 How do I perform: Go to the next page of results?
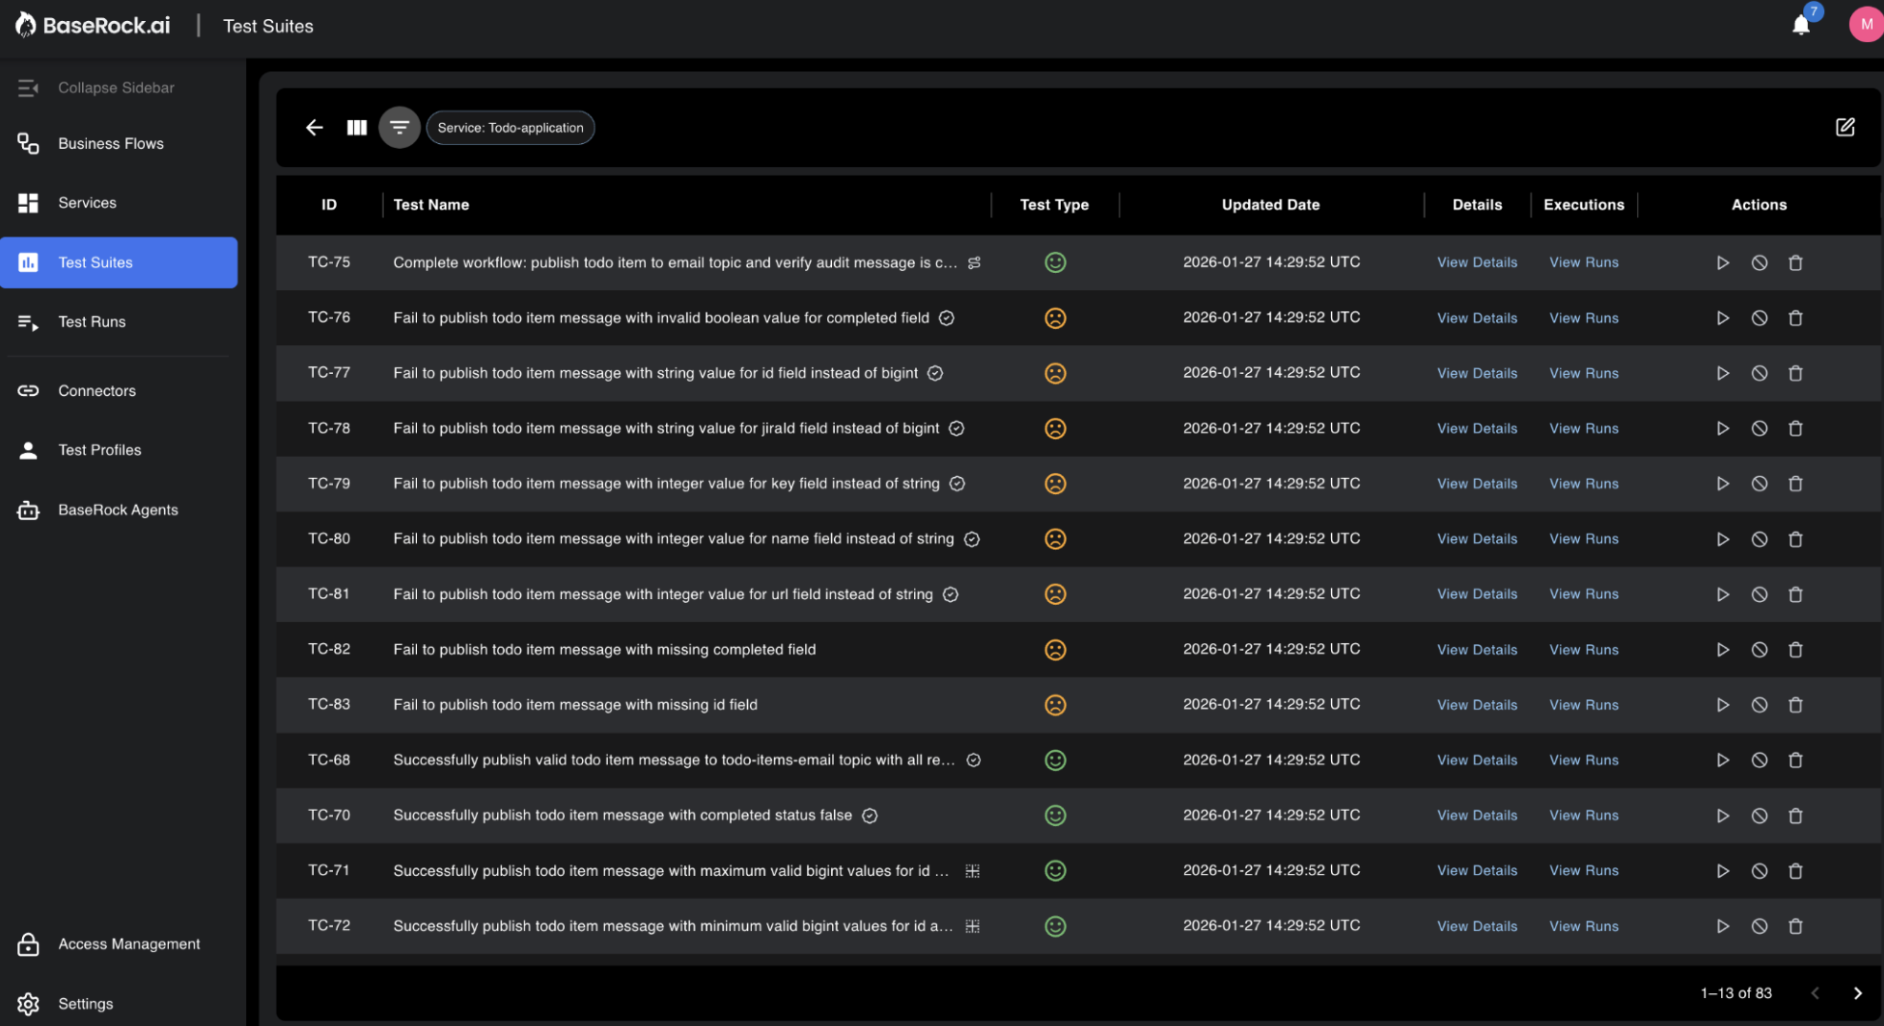1857,993
